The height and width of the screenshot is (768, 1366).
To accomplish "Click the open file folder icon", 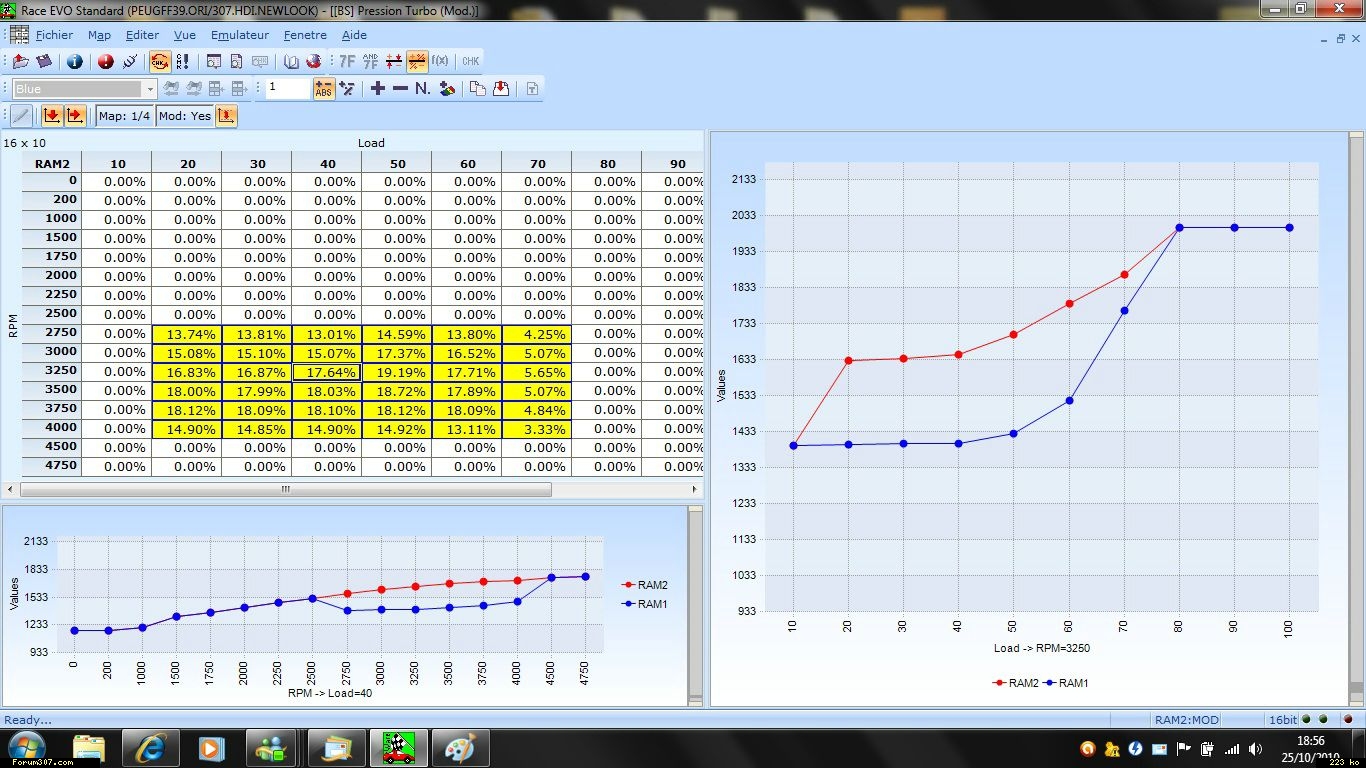I will (20, 62).
